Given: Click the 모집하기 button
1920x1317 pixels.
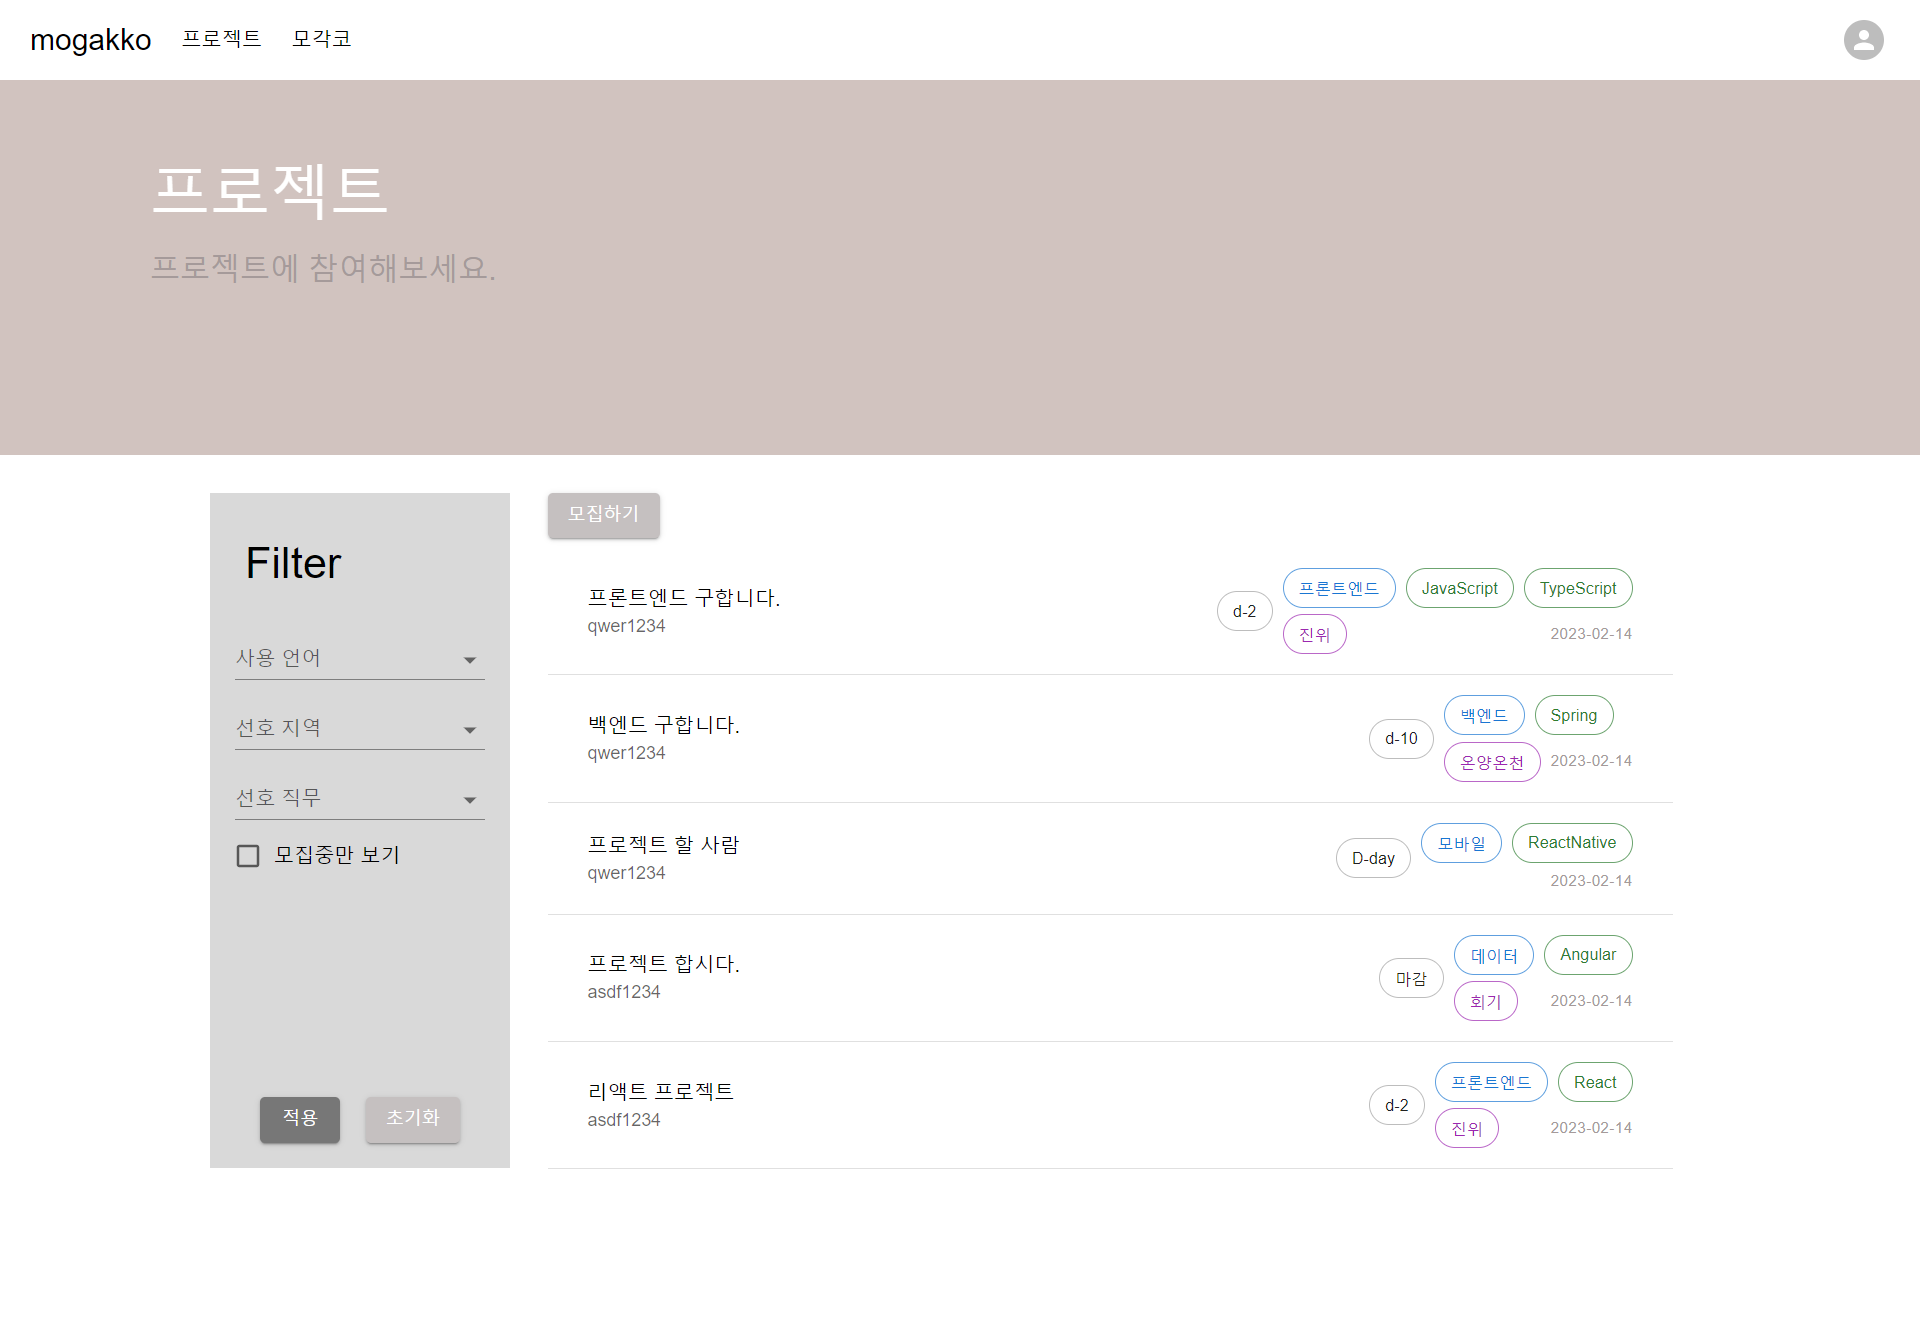Looking at the screenshot, I should pos(603,515).
